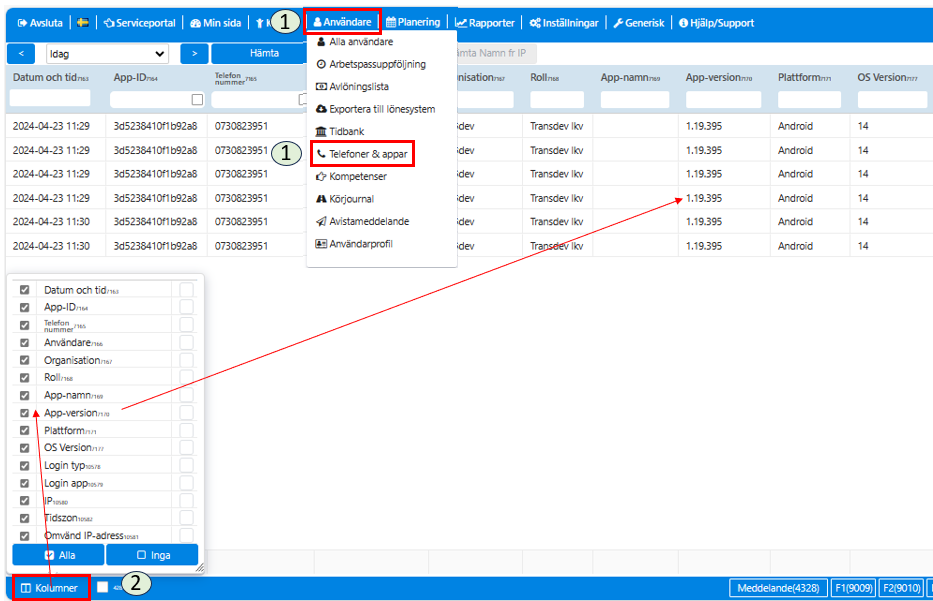Viewport: 933px width, 601px height.
Task: Uncheck Telefon nummer column checkbox
Action: (x=24, y=325)
